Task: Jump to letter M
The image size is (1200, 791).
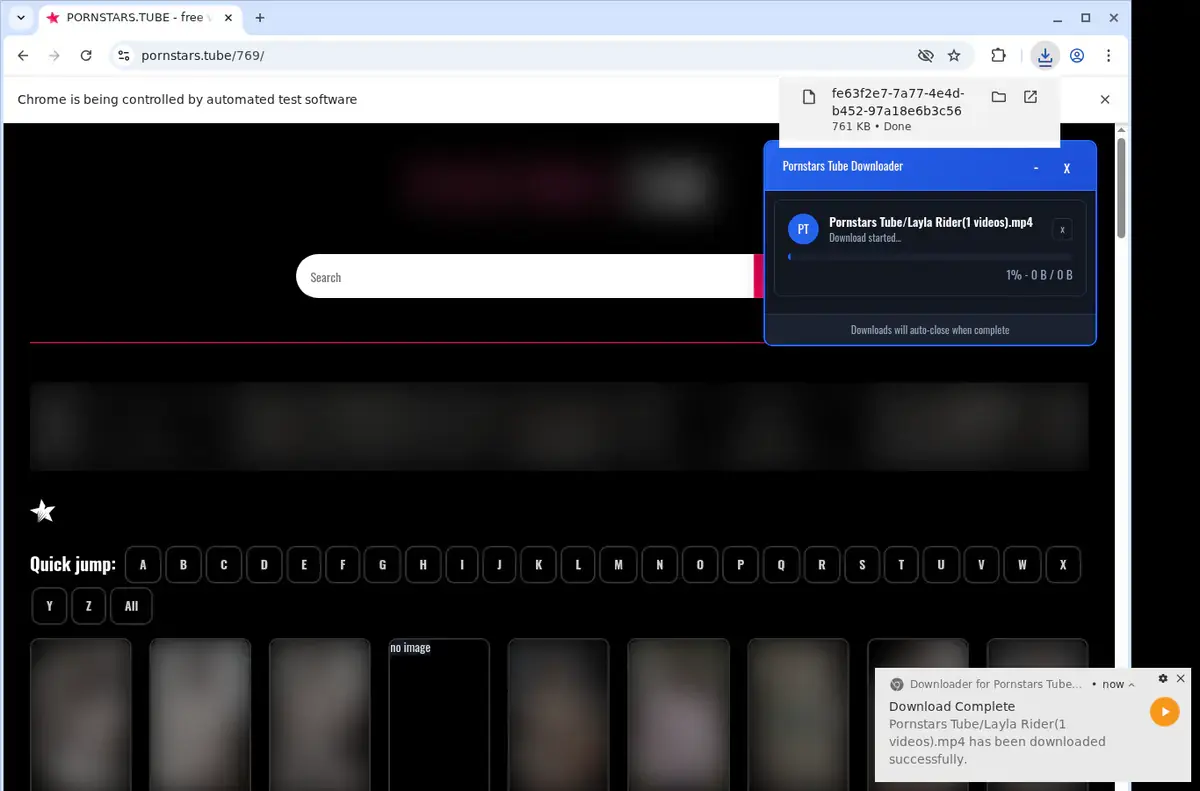Action: (618, 564)
